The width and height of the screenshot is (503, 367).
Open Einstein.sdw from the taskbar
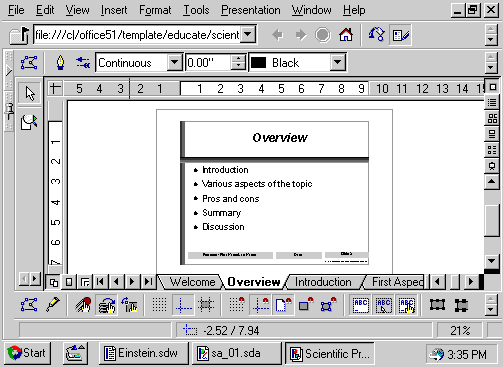pyautogui.click(x=144, y=353)
